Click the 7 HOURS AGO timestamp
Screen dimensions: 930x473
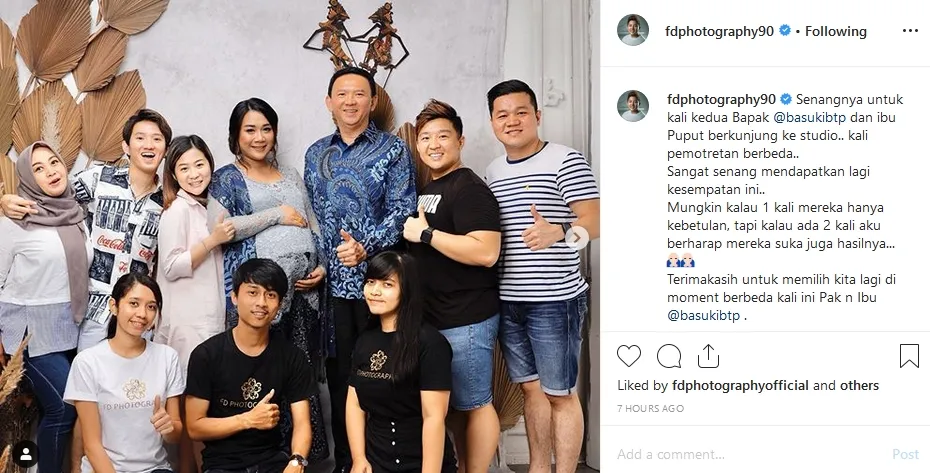651,408
